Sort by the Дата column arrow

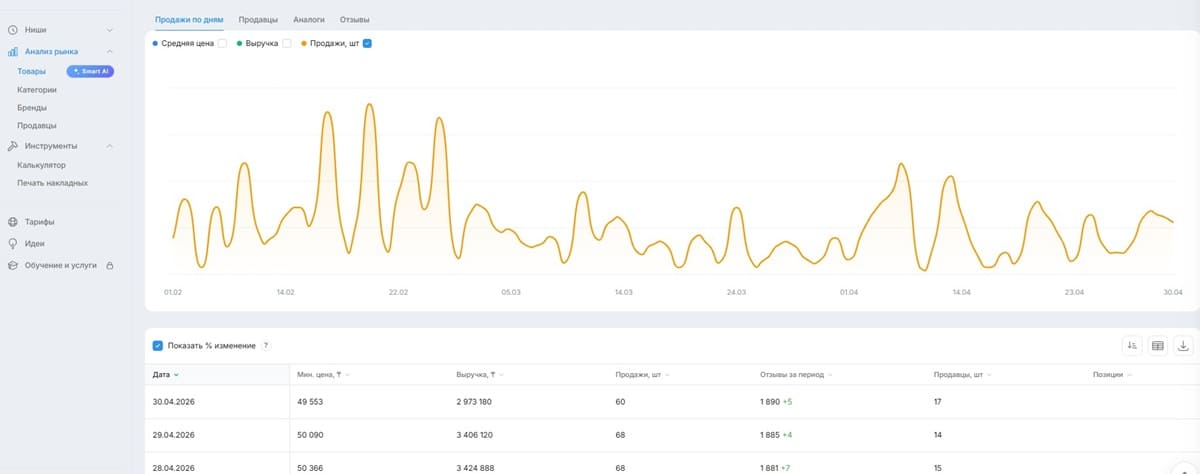pos(177,375)
